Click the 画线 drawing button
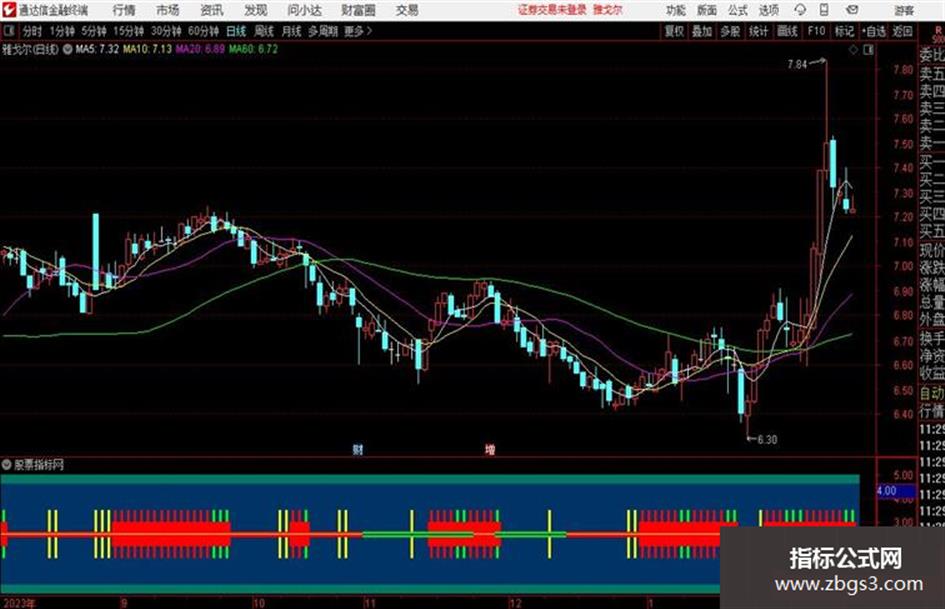945x609 pixels. (x=787, y=31)
